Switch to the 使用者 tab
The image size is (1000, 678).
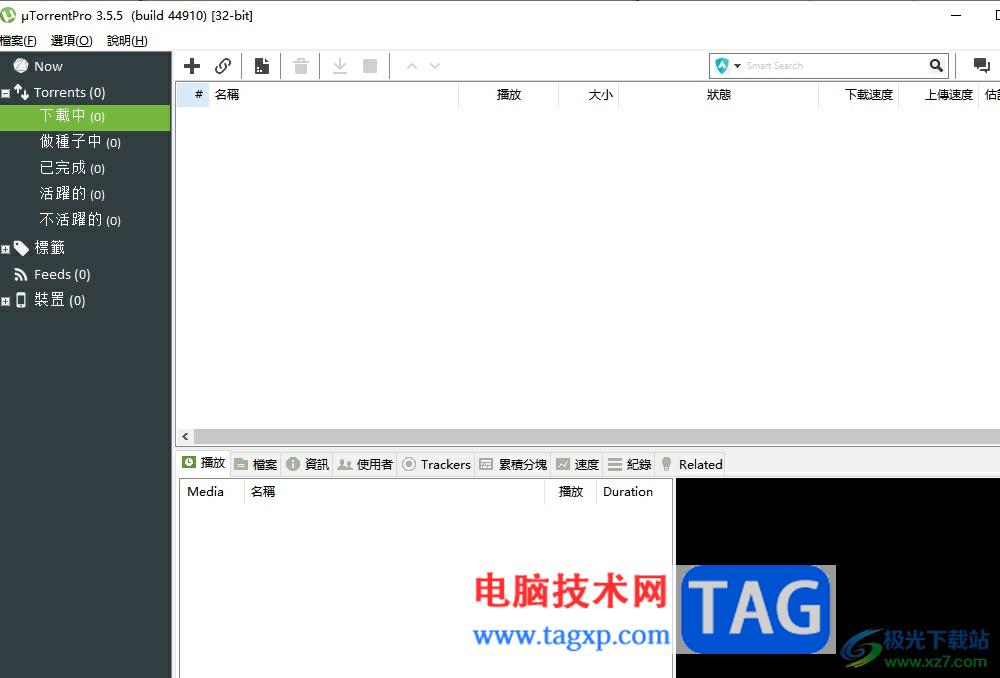tap(365, 464)
